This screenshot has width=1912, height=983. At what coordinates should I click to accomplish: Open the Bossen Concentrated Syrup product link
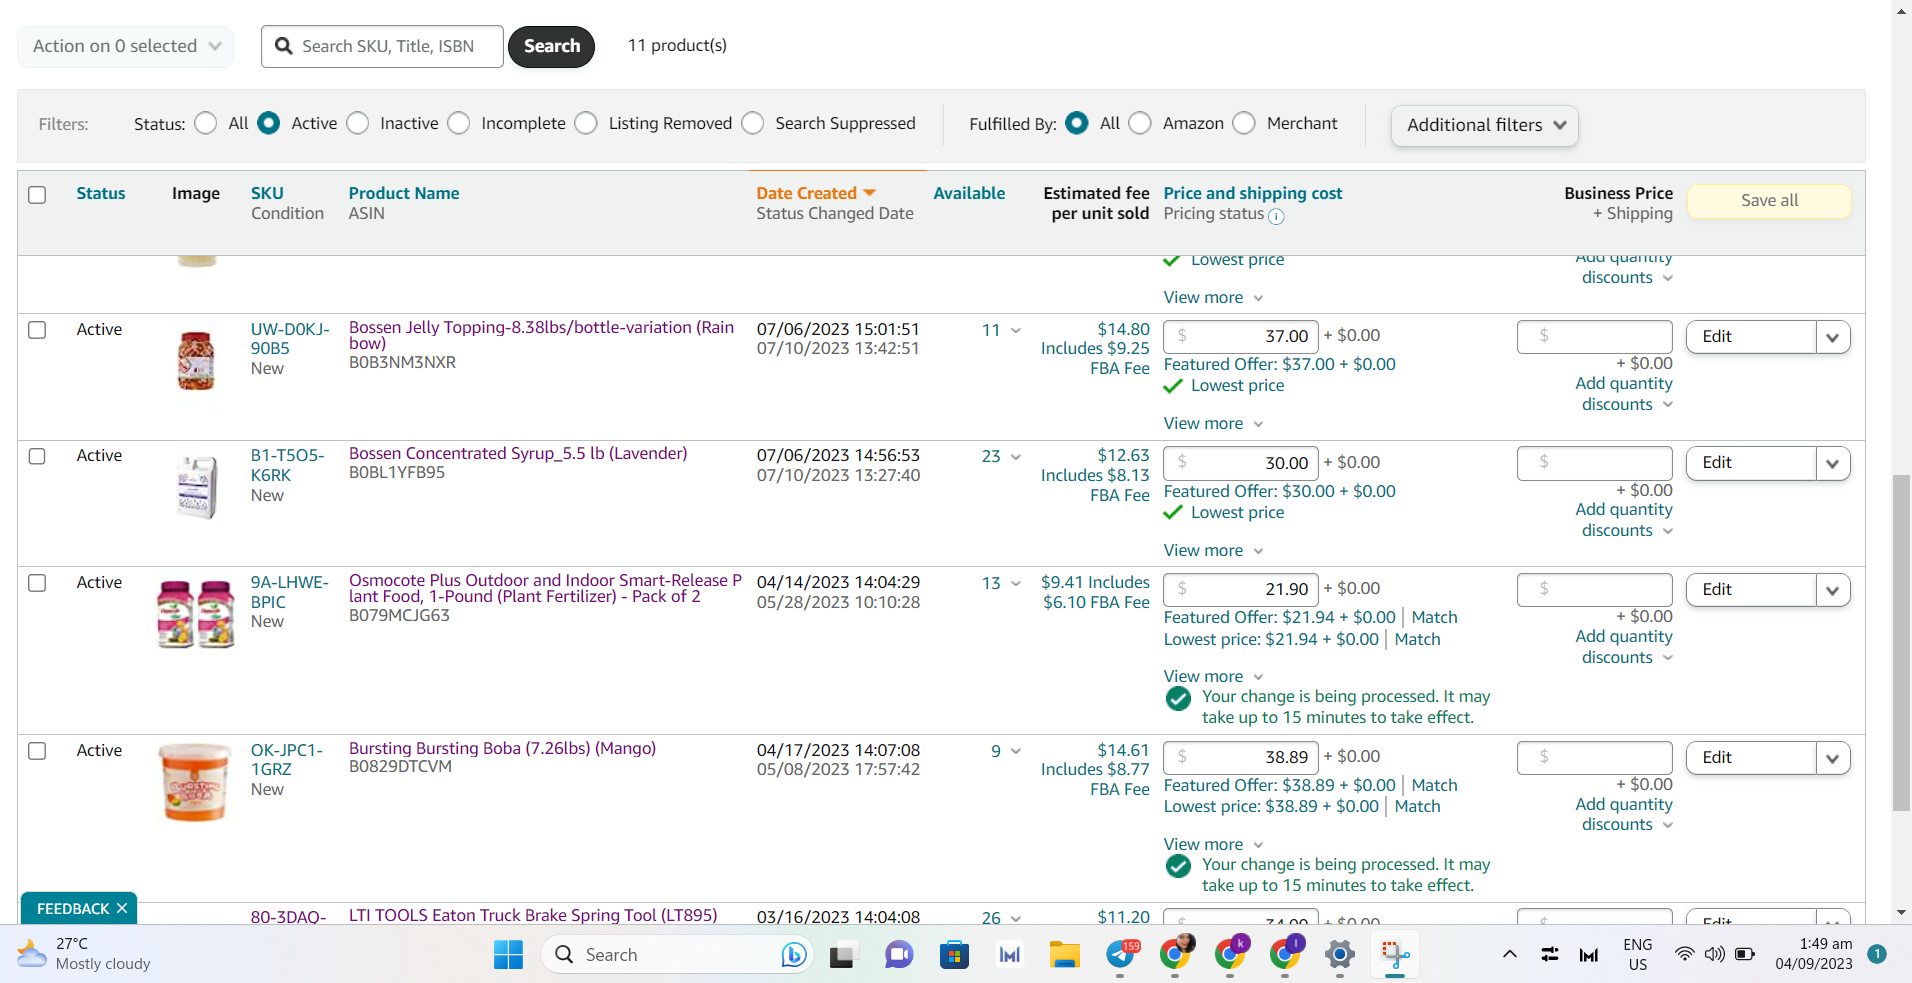(x=518, y=453)
